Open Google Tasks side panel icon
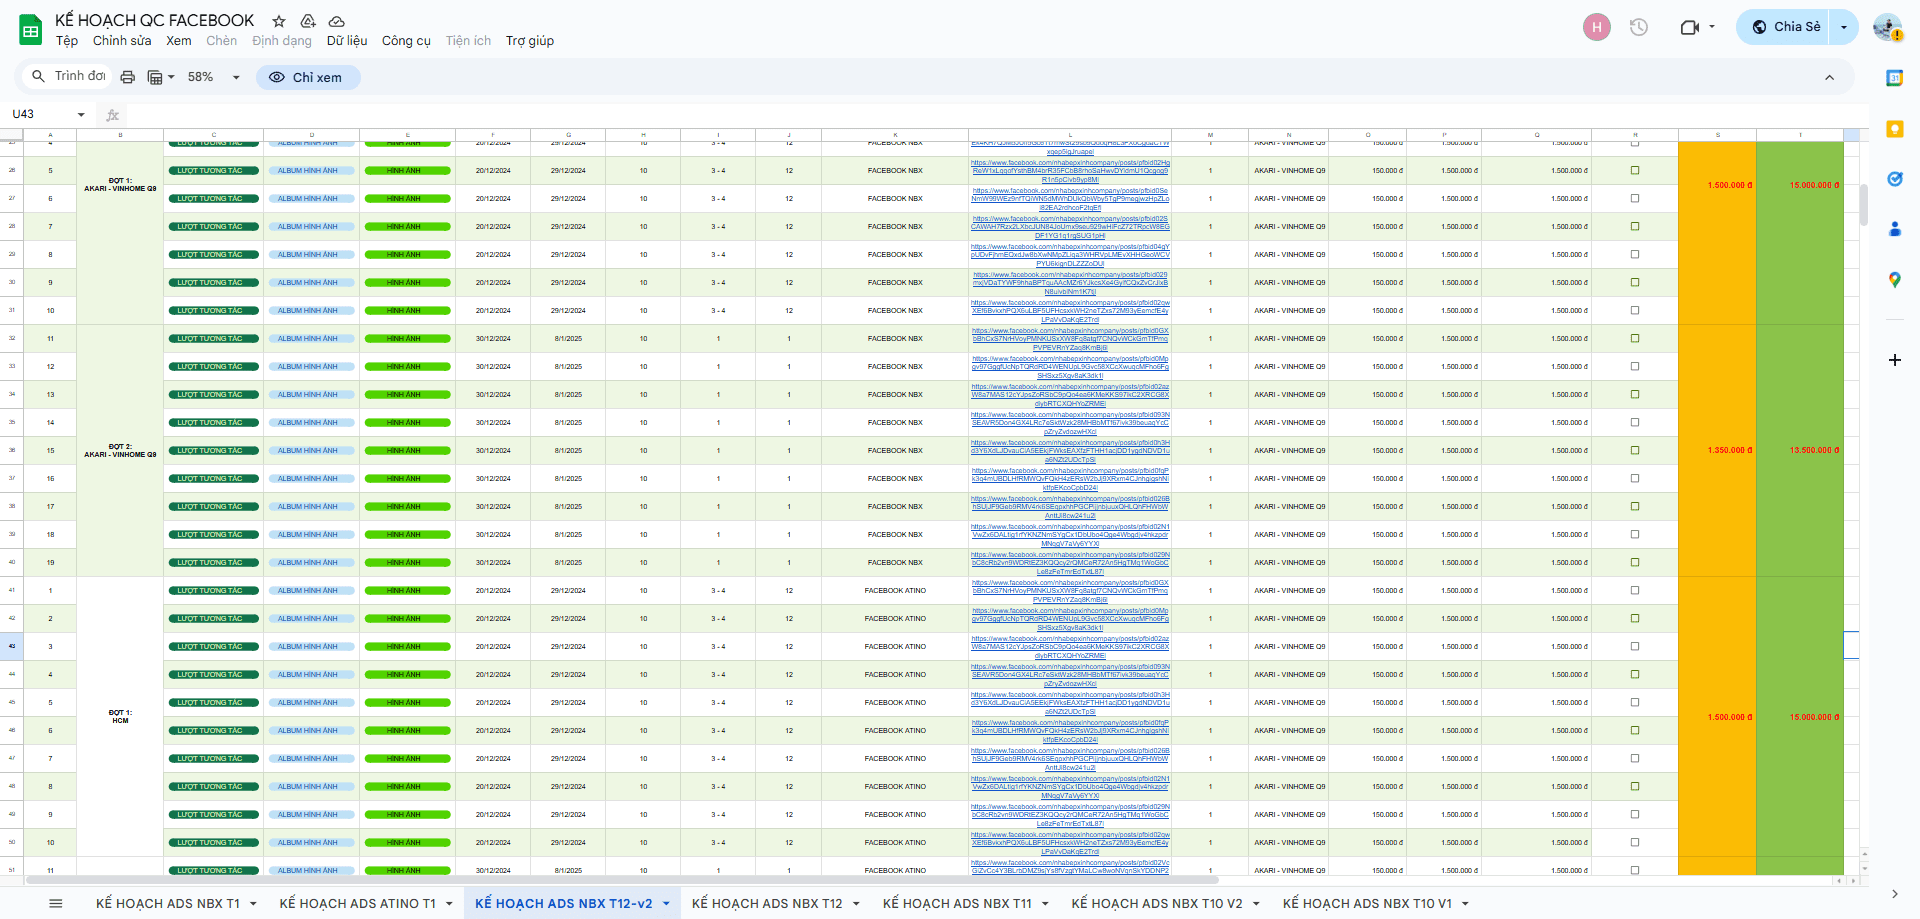 coord(1894,179)
